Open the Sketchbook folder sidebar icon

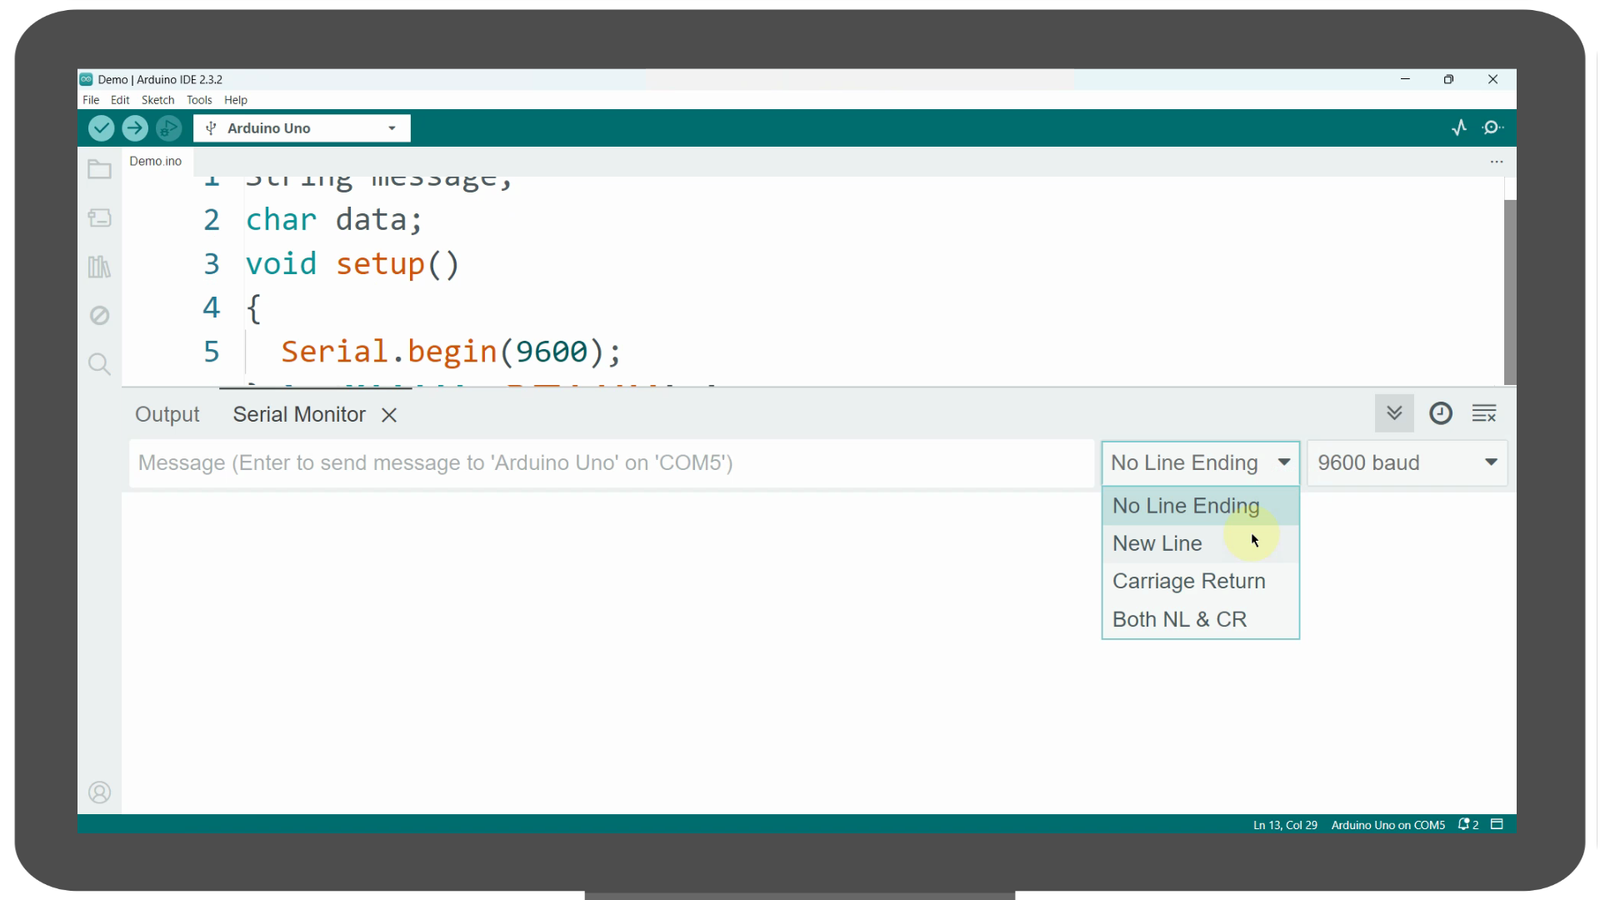(99, 169)
